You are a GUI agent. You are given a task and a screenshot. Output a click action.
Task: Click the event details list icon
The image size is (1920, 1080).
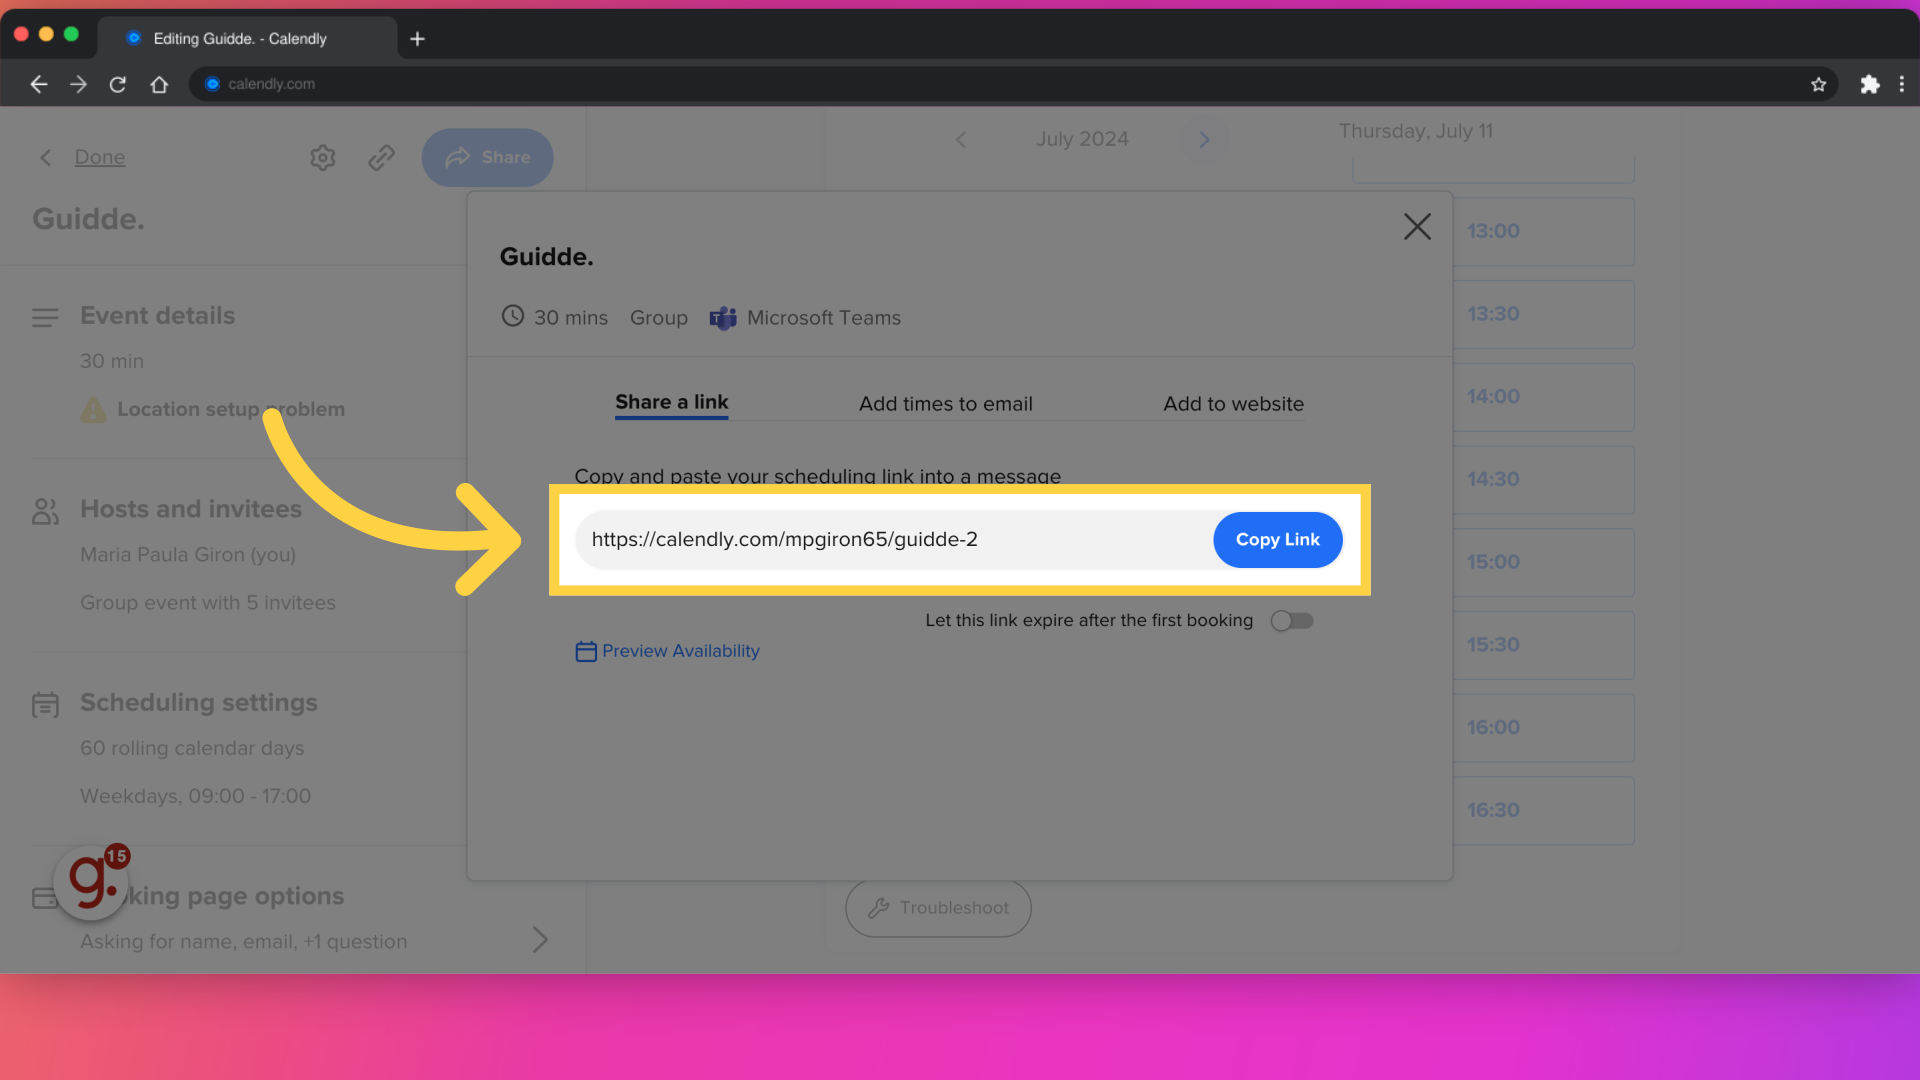(x=45, y=316)
